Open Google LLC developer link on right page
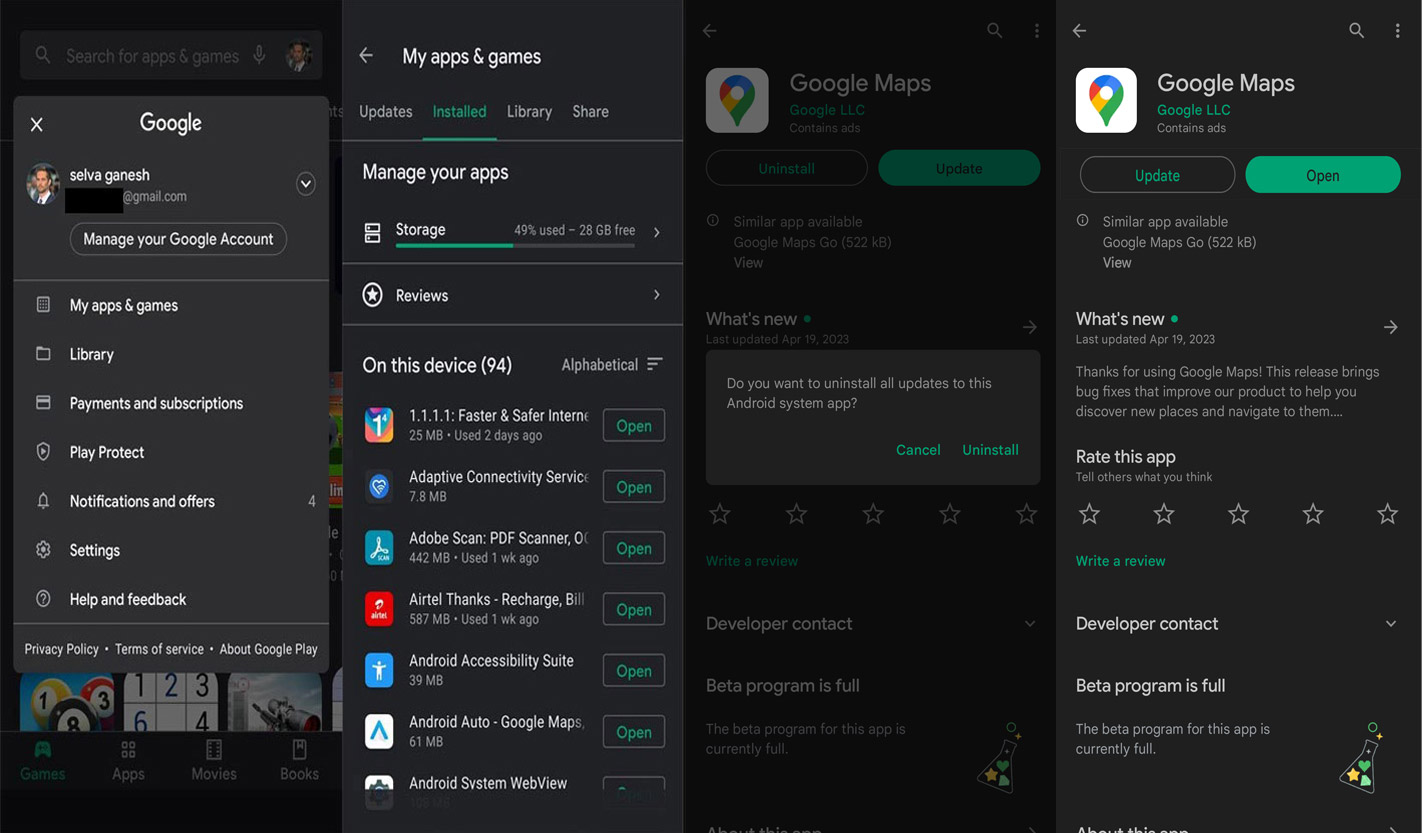 tap(1193, 110)
